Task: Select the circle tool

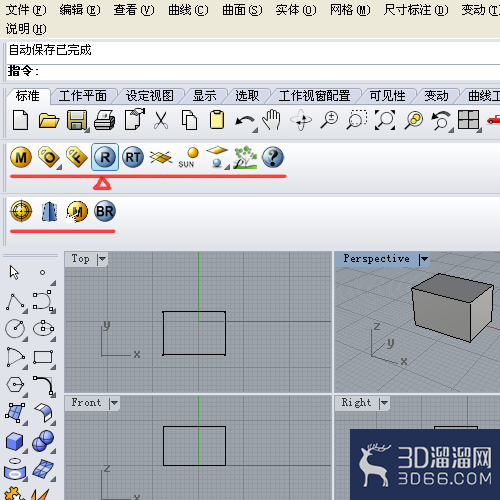Action: pos(15,329)
